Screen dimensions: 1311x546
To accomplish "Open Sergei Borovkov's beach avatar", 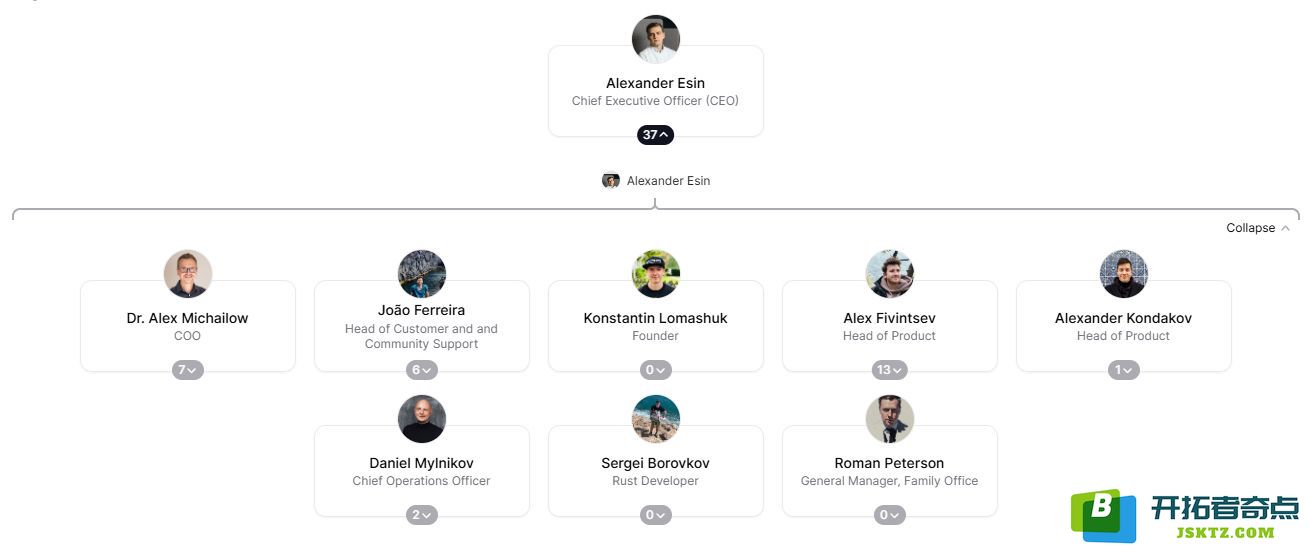I will coord(656,419).
